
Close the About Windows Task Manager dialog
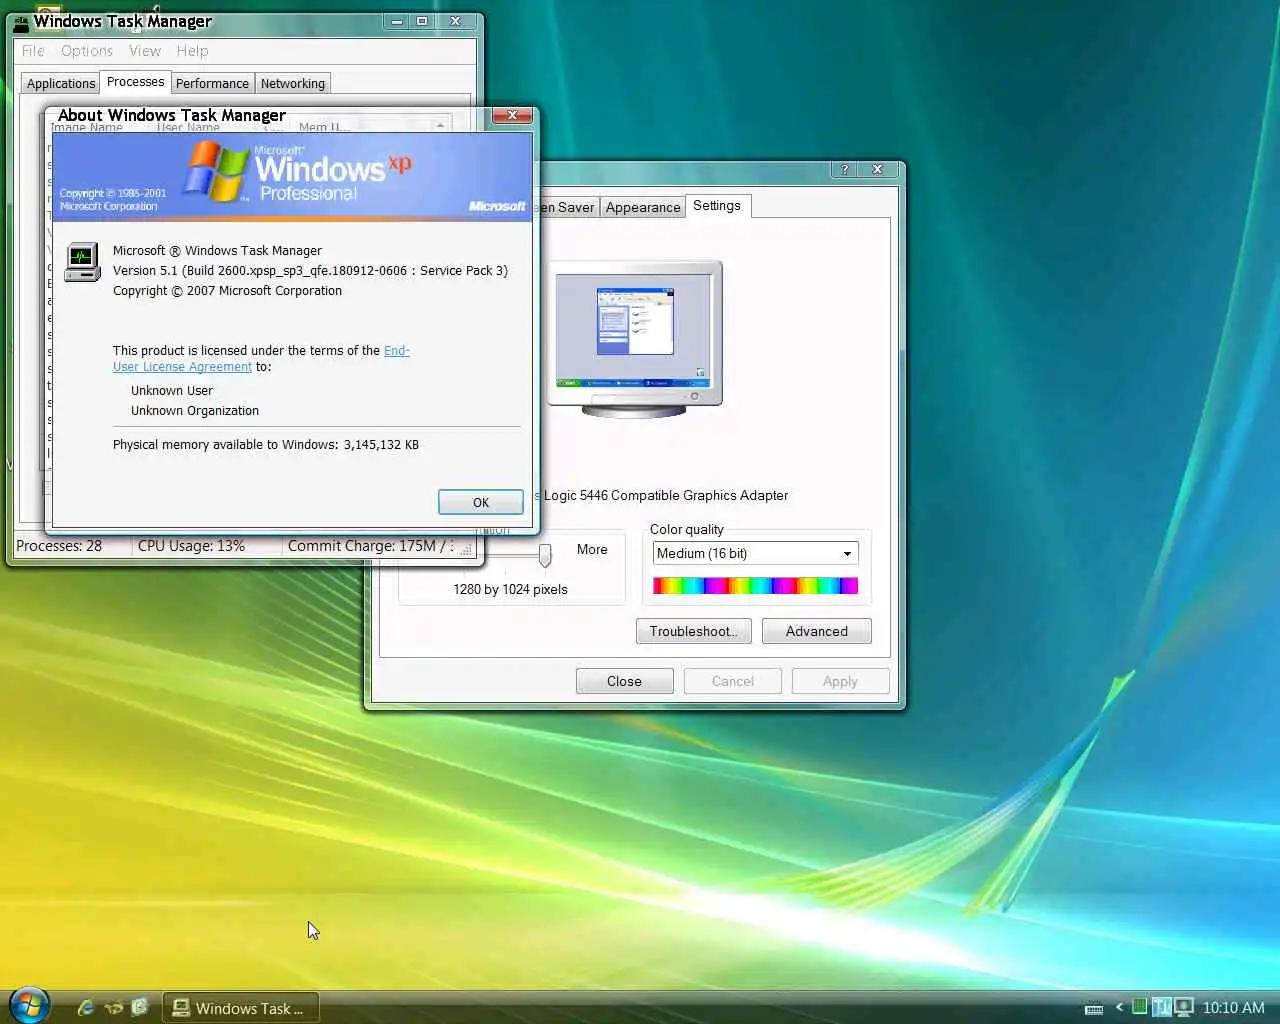512,115
